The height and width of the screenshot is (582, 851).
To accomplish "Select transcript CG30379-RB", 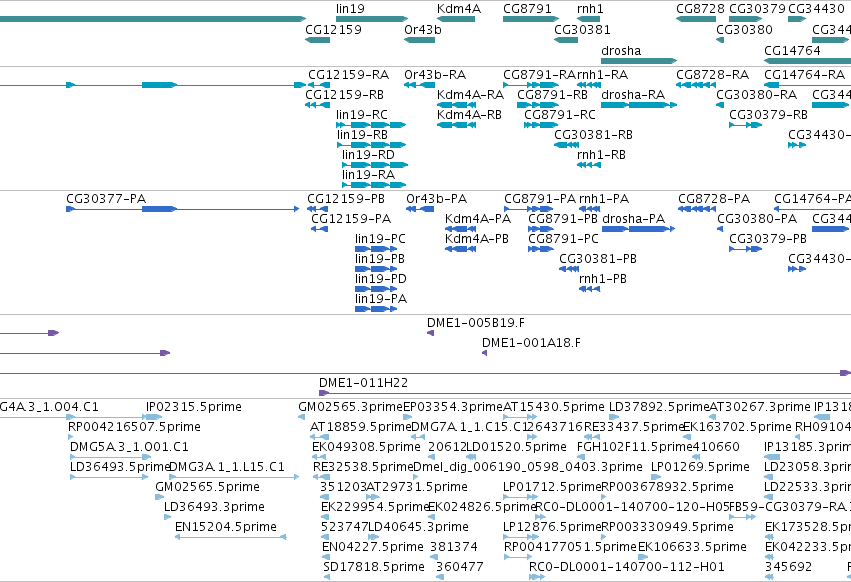I will tap(746, 125).
